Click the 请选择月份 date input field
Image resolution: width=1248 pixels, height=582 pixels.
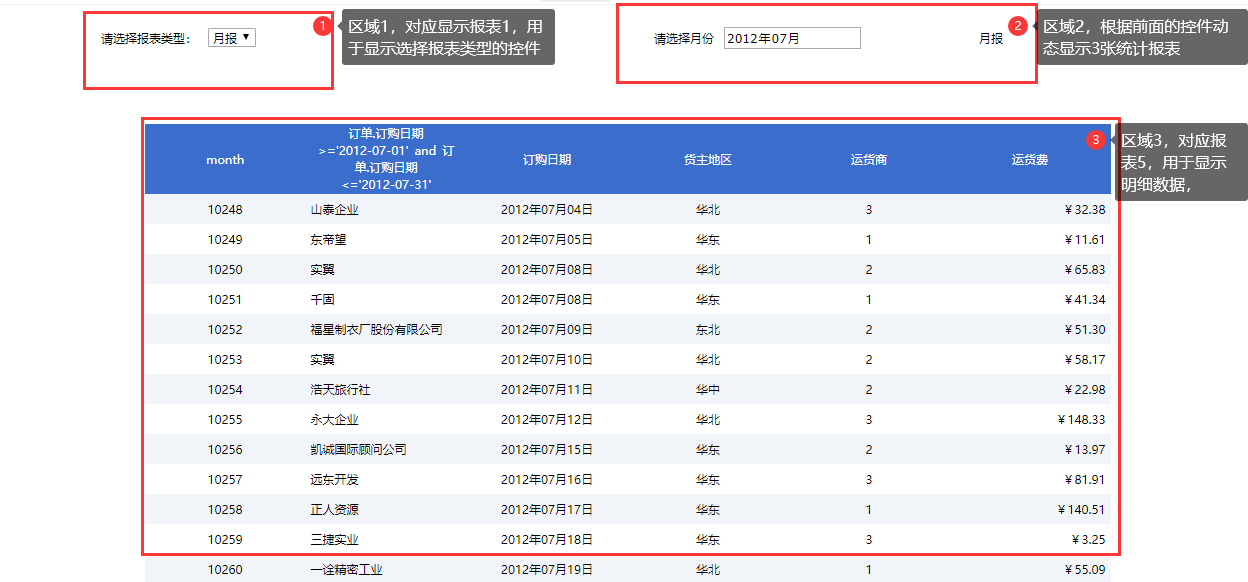pyautogui.click(x=791, y=38)
